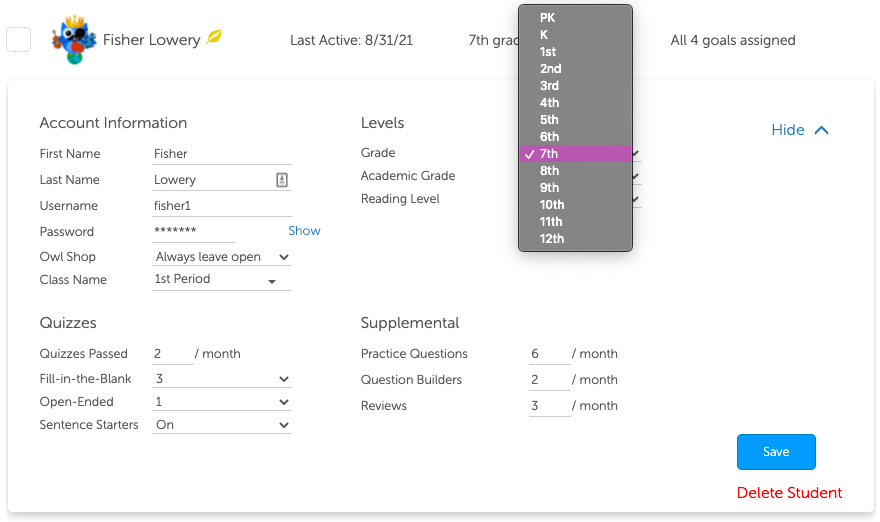The height and width of the screenshot is (522, 880).
Task: Click the Username input field
Action: point(222,206)
